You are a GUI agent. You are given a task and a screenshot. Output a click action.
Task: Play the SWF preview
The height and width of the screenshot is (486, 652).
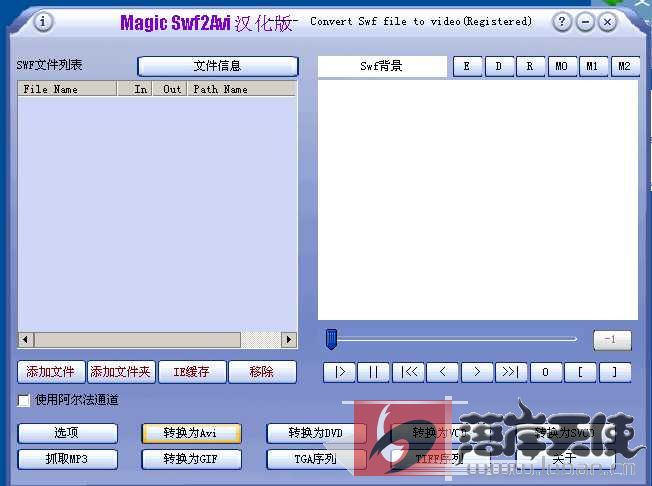coord(339,372)
